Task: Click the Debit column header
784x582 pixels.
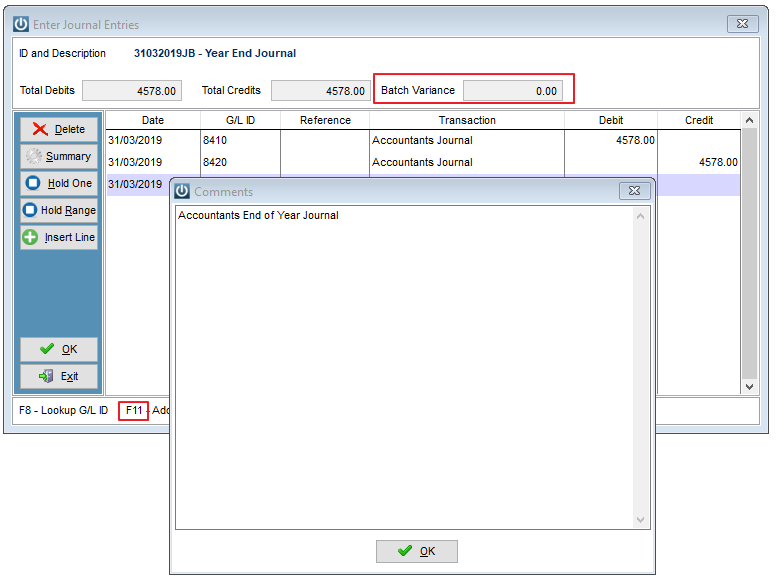Action: [611, 120]
